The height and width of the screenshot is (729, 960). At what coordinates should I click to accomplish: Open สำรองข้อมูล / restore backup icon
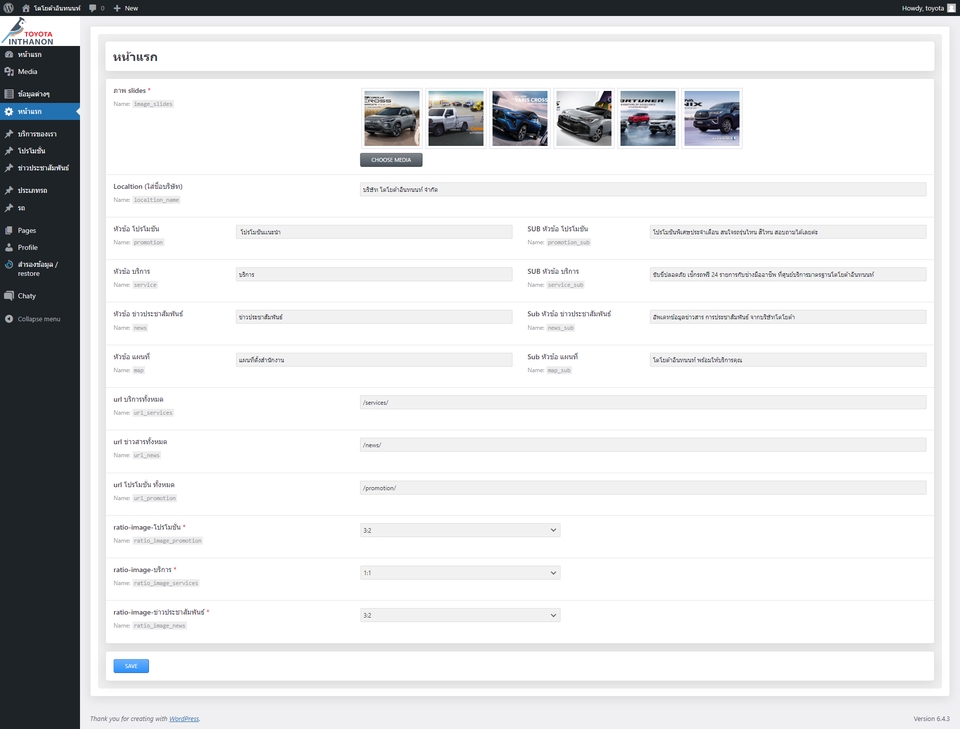click(9, 264)
